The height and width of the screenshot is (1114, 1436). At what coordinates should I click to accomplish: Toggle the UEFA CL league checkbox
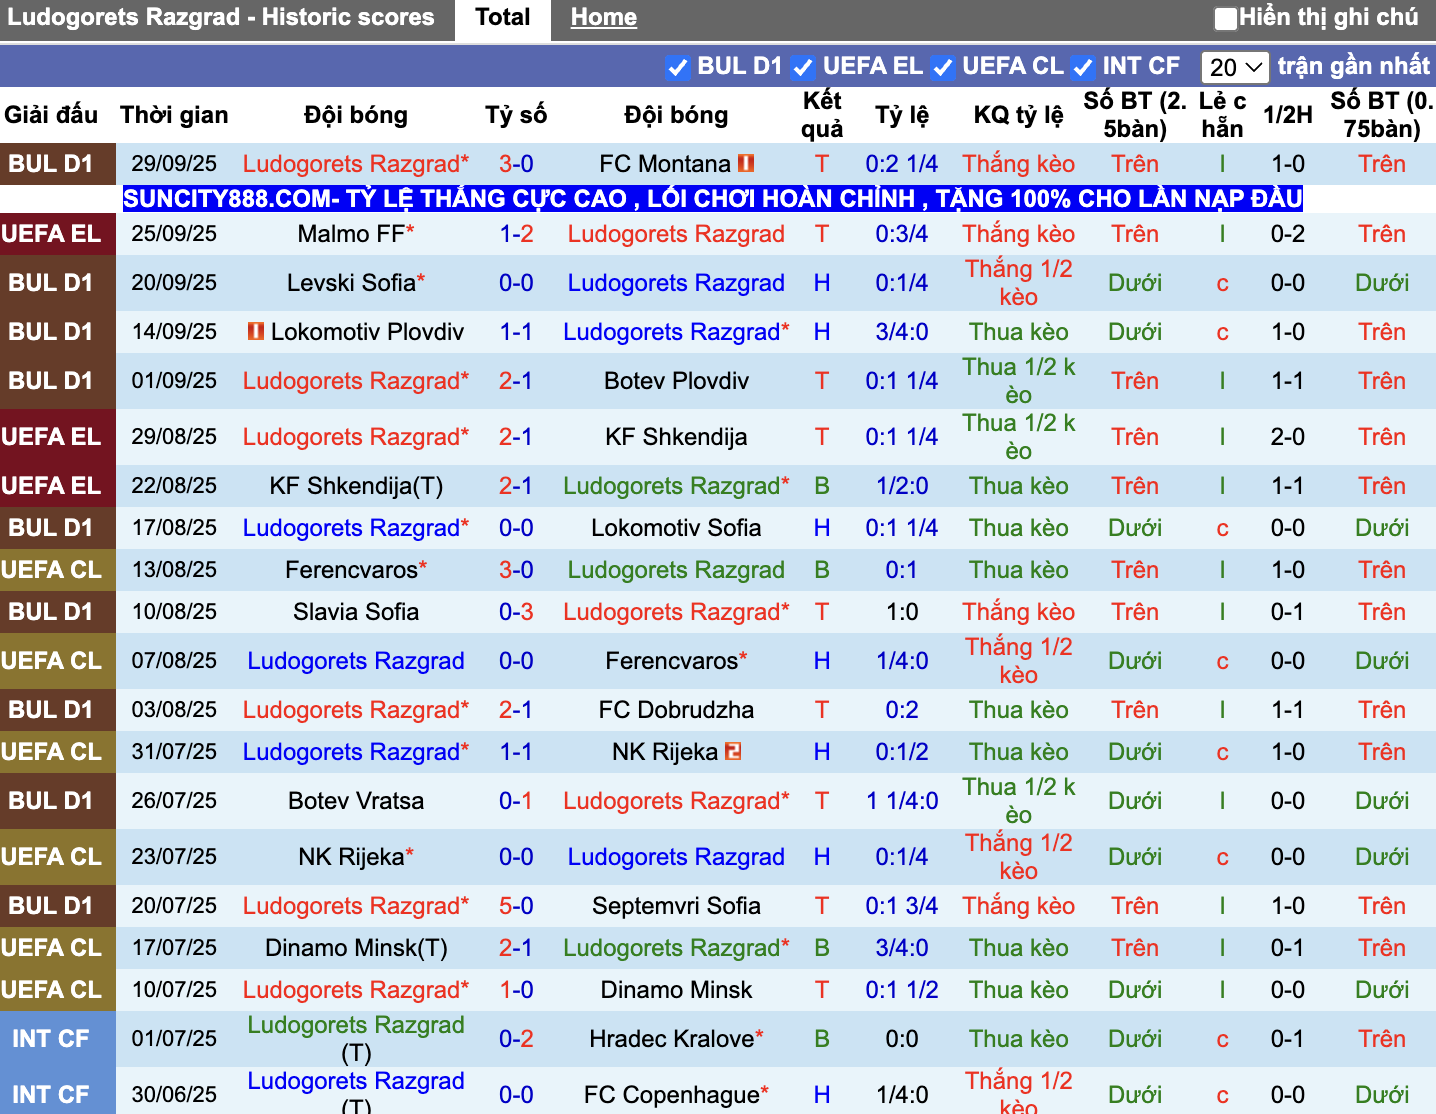click(x=942, y=67)
